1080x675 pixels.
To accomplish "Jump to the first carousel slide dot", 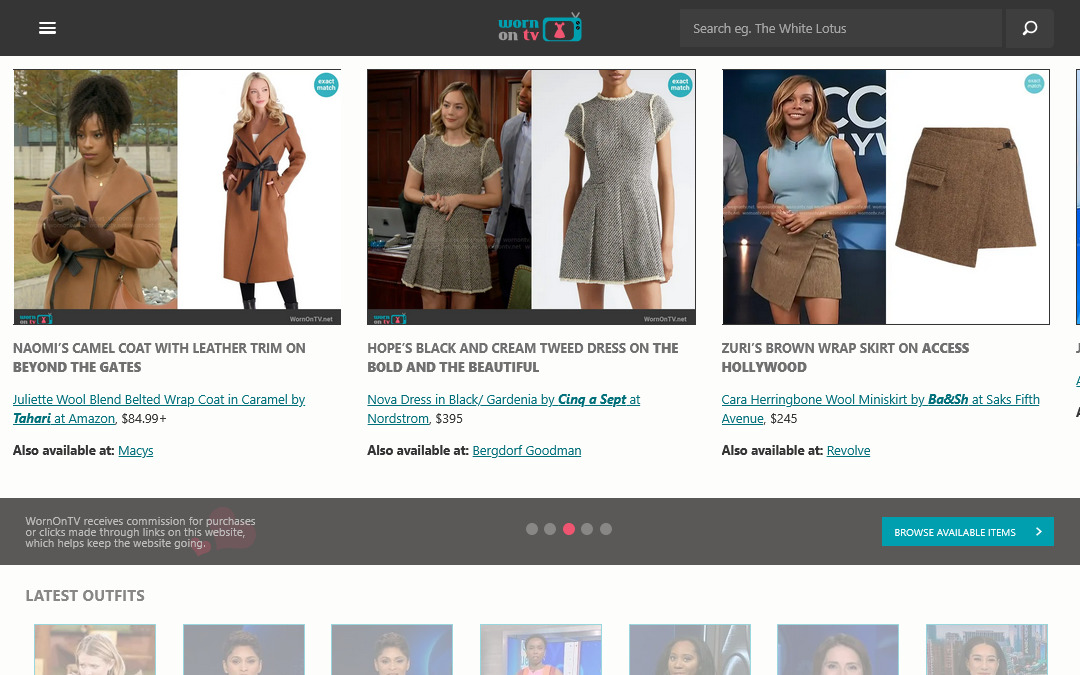I will (532, 529).
